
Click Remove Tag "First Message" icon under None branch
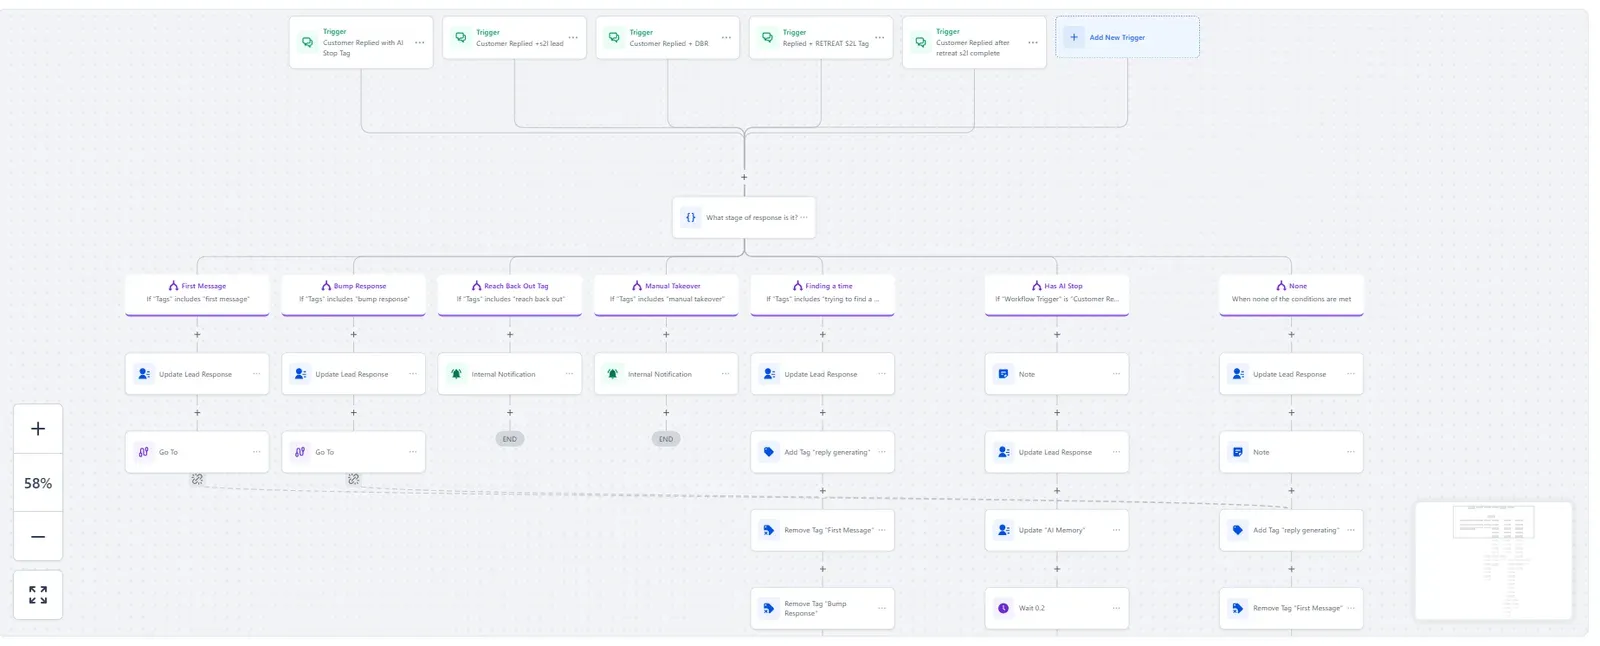point(1238,608)
